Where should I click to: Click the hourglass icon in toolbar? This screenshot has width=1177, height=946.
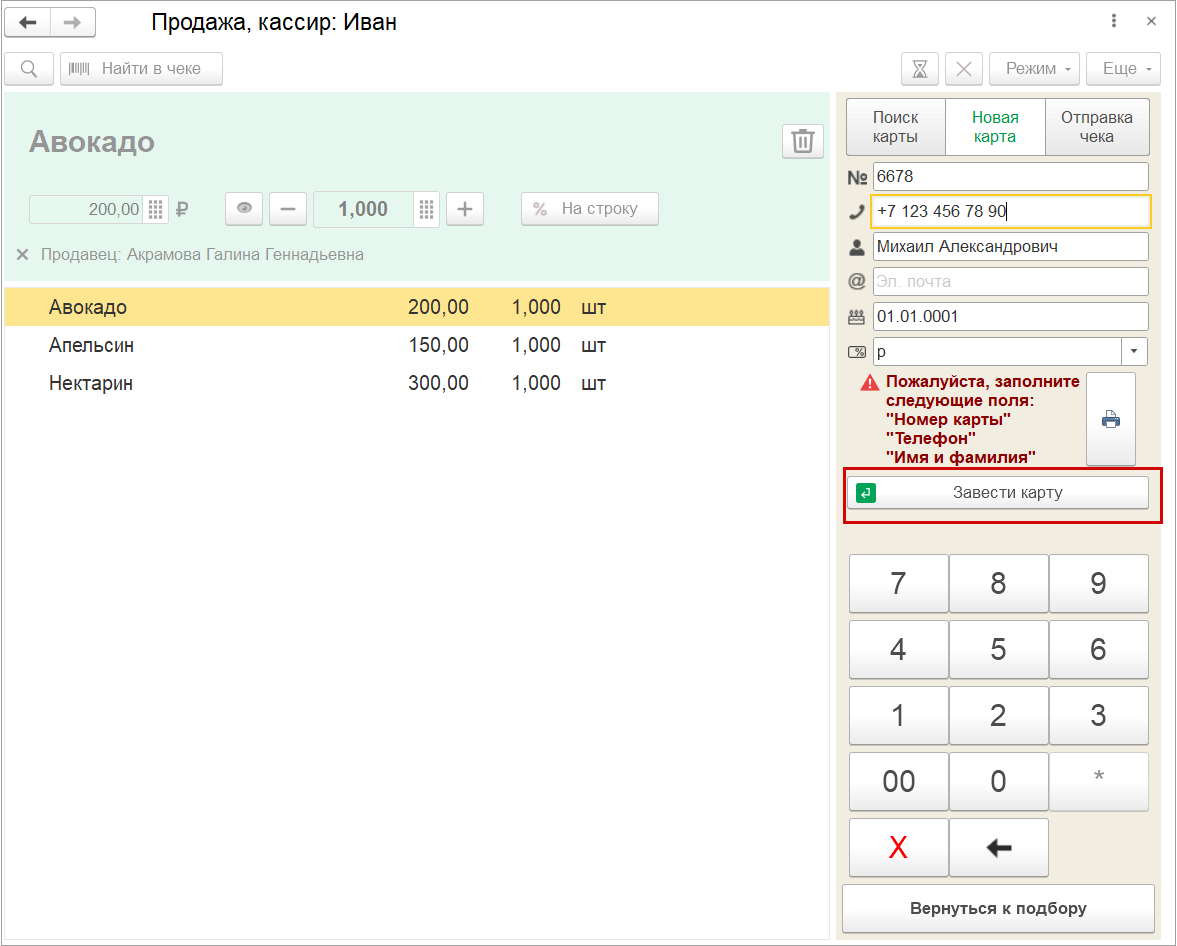920,69
